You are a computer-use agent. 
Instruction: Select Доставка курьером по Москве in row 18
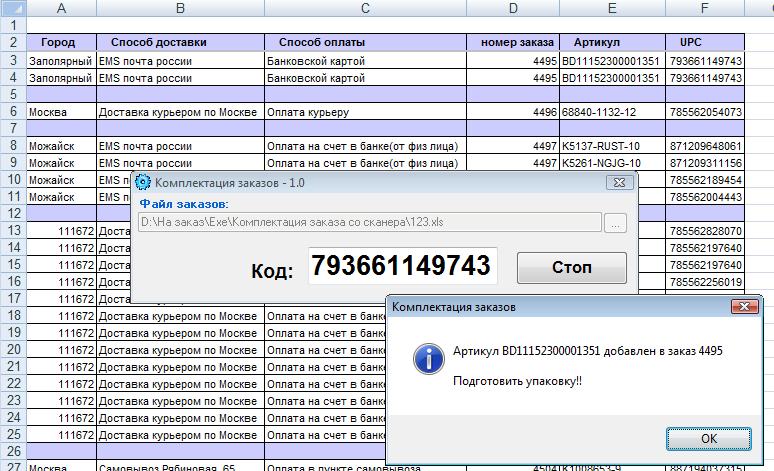click(x=180, y=315)
